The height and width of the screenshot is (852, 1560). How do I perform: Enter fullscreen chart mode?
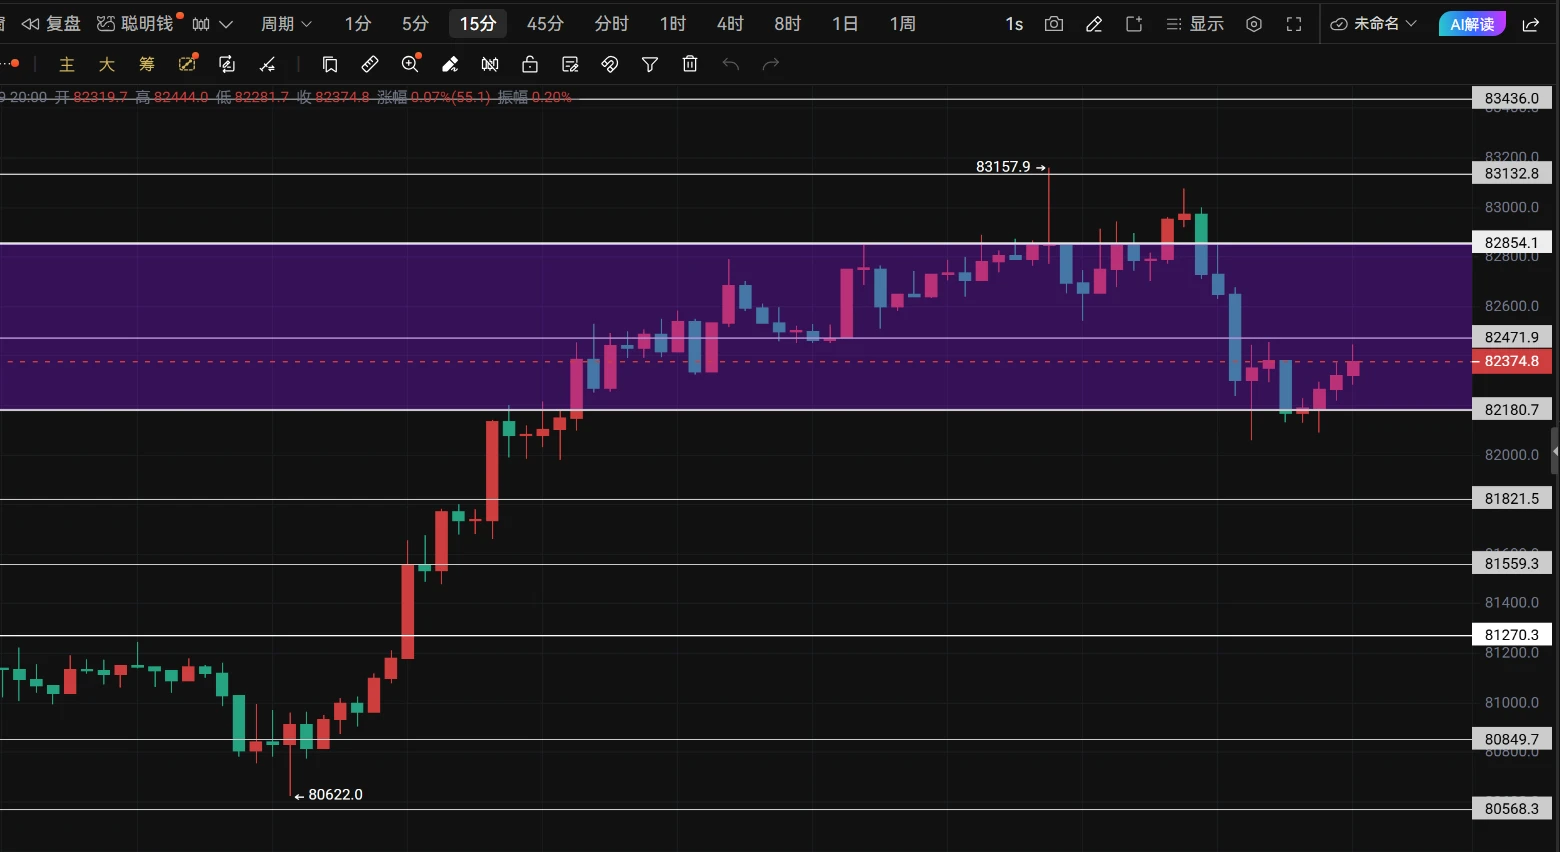click(1294, 24)
